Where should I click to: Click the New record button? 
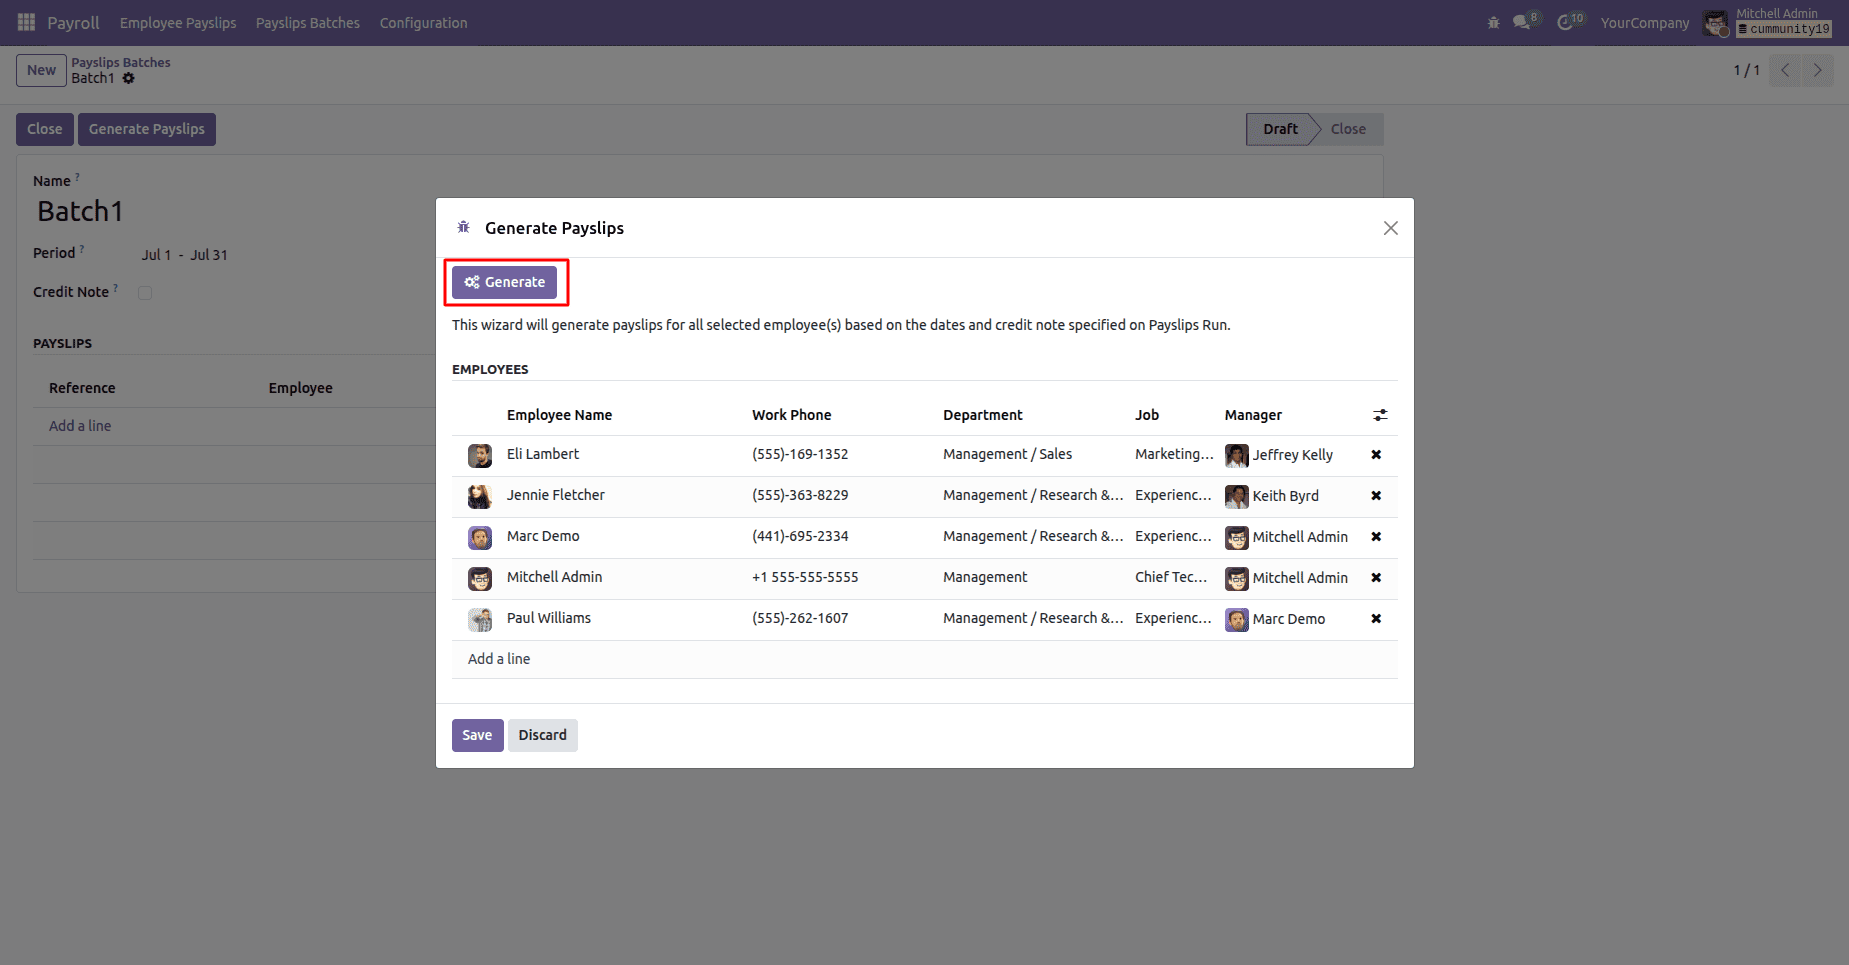tap(41, 70)
